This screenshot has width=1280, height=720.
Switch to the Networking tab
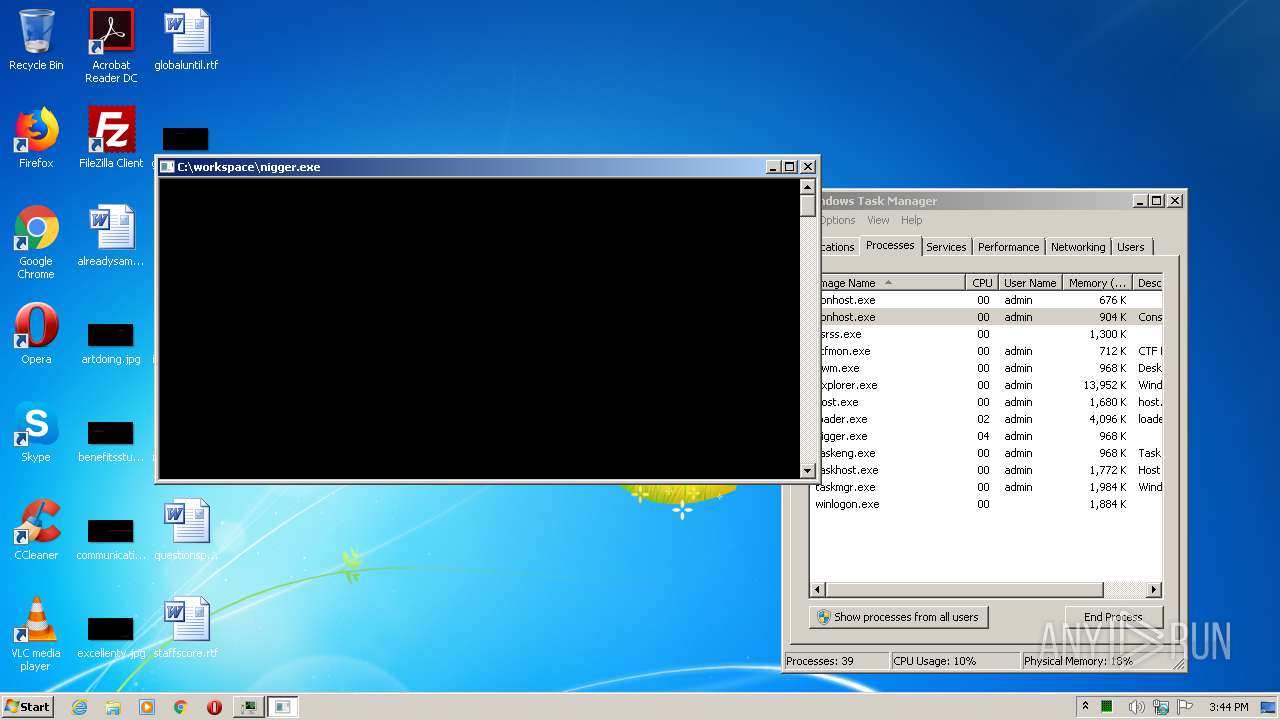click(1078, 247)
